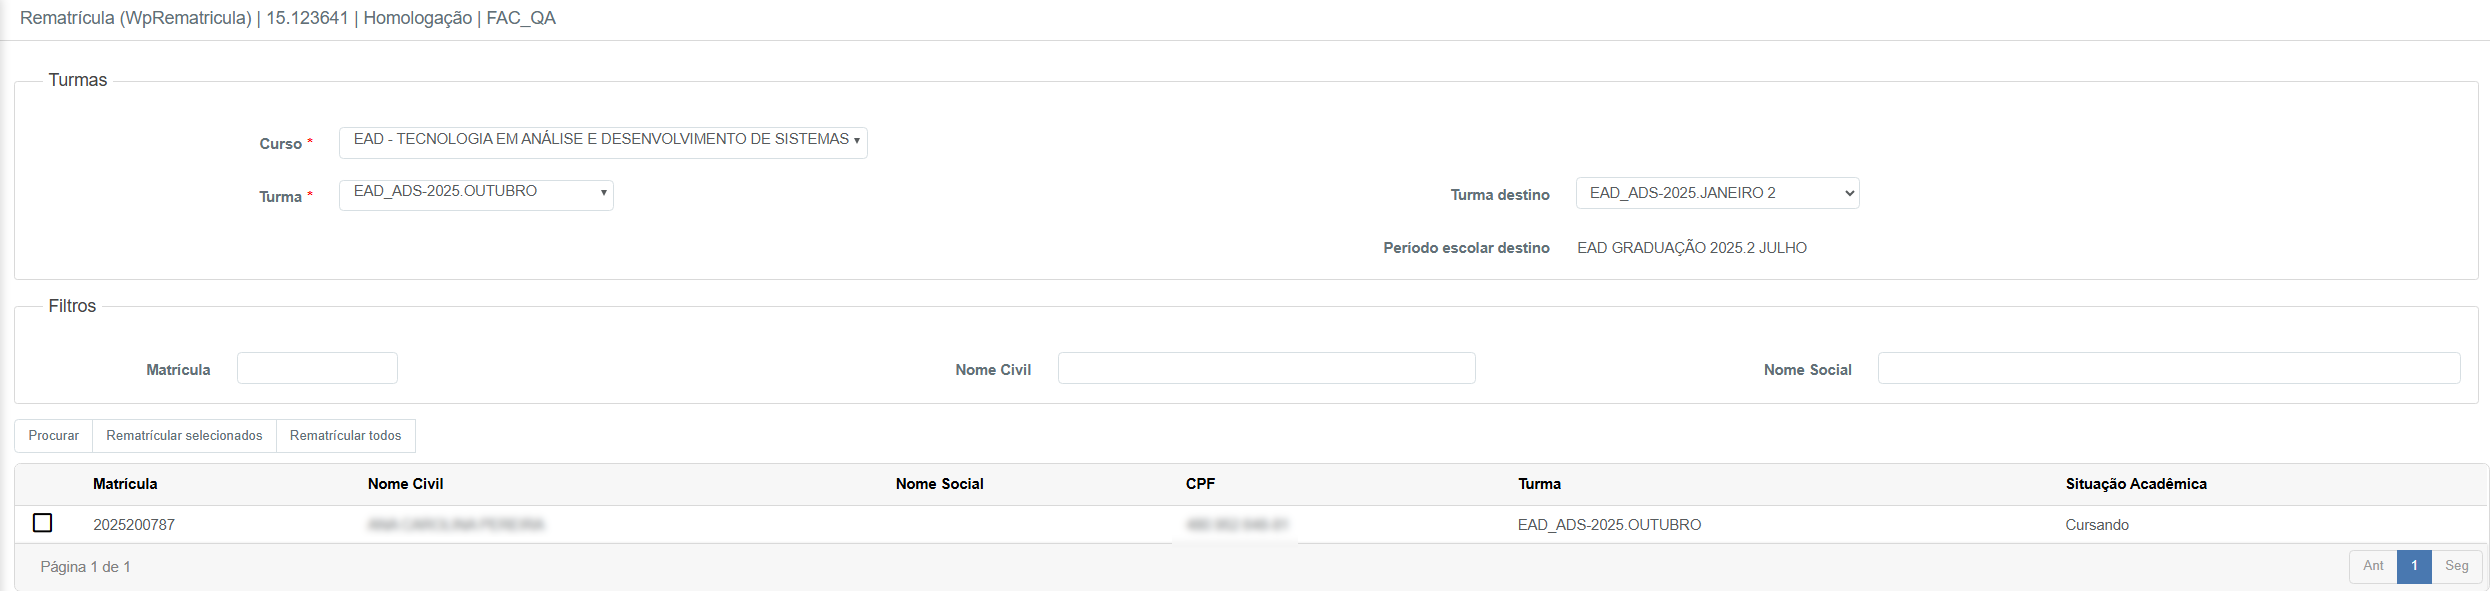The width and height of the screenshot is (2490, 591).
Task: Click the Nome Social filter text box
Action: coord(2168,368)
